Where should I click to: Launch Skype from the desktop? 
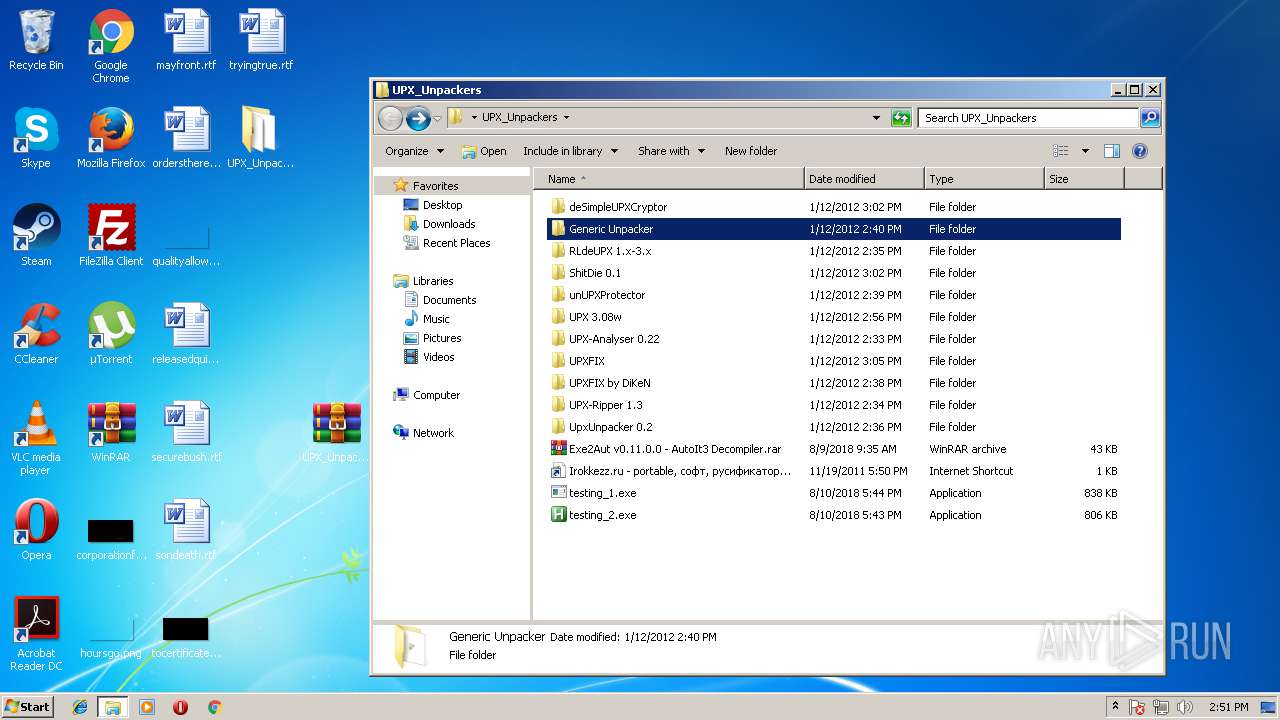[x=36, y=138]
